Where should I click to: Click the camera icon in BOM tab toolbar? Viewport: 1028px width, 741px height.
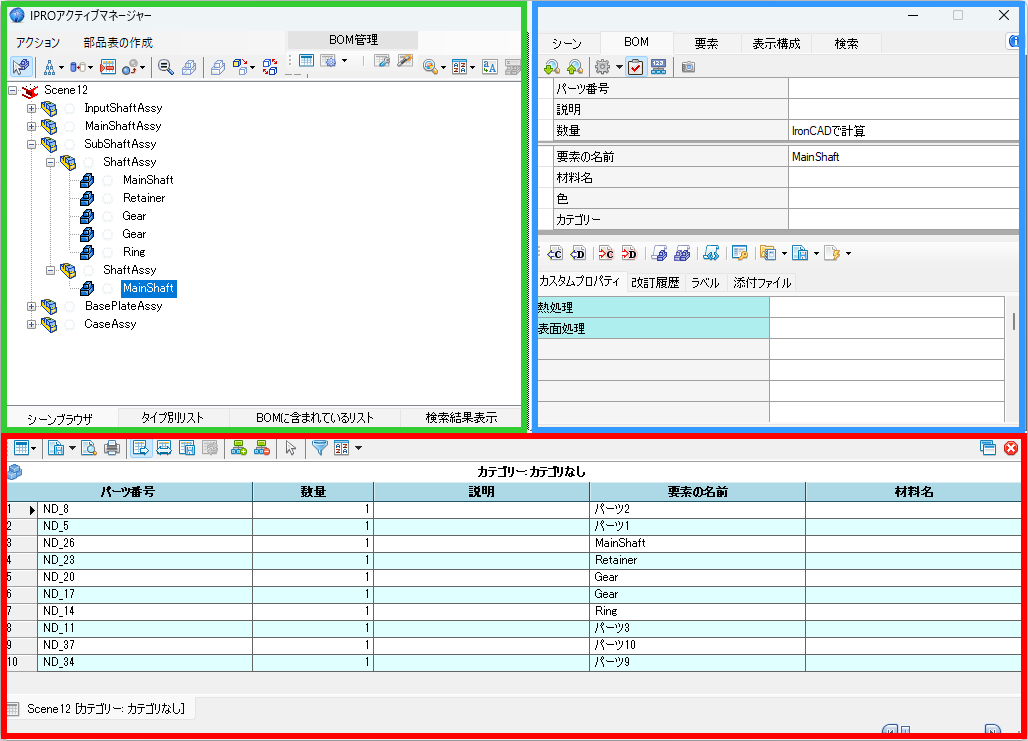(688, 67)
